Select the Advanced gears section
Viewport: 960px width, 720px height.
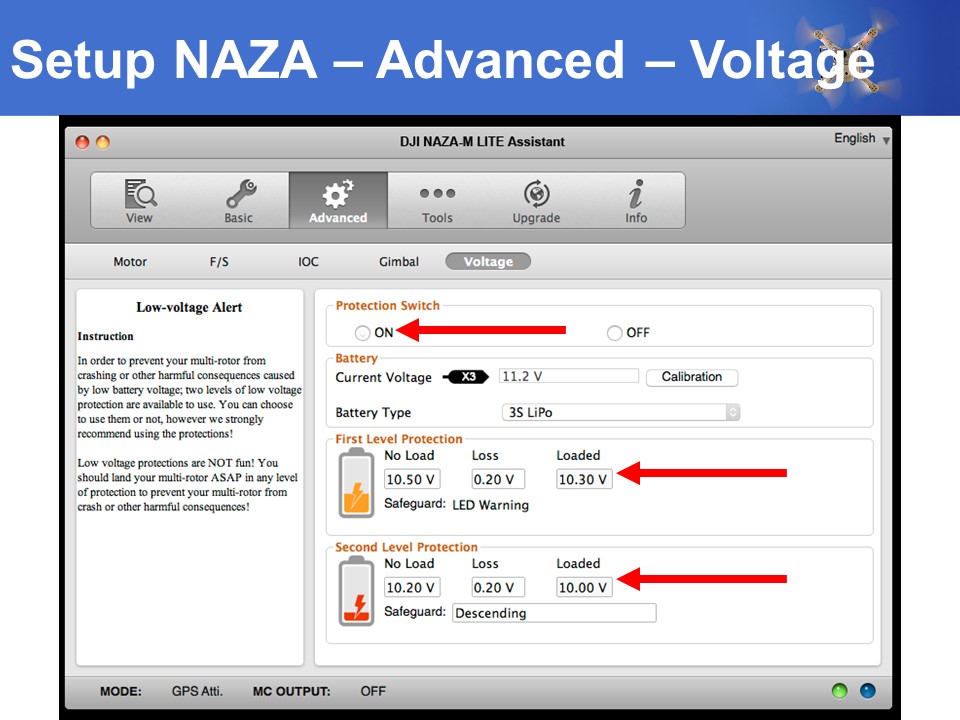coord(338,201)
